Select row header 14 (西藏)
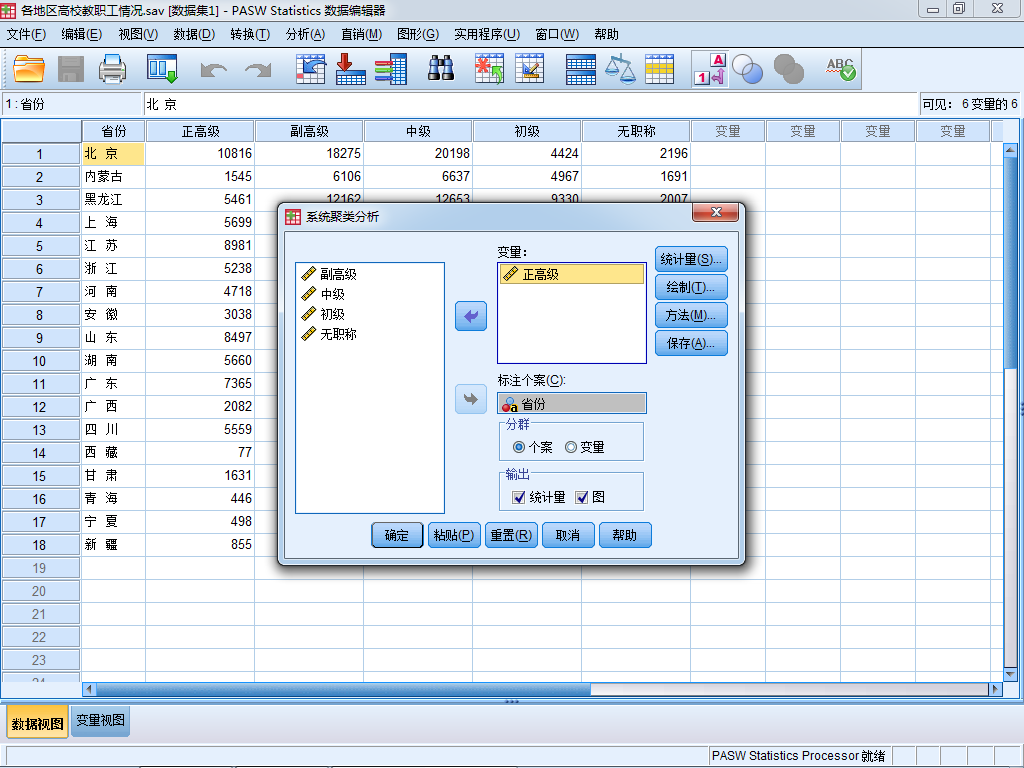The image size is (1024, 768). pos(40,453)
